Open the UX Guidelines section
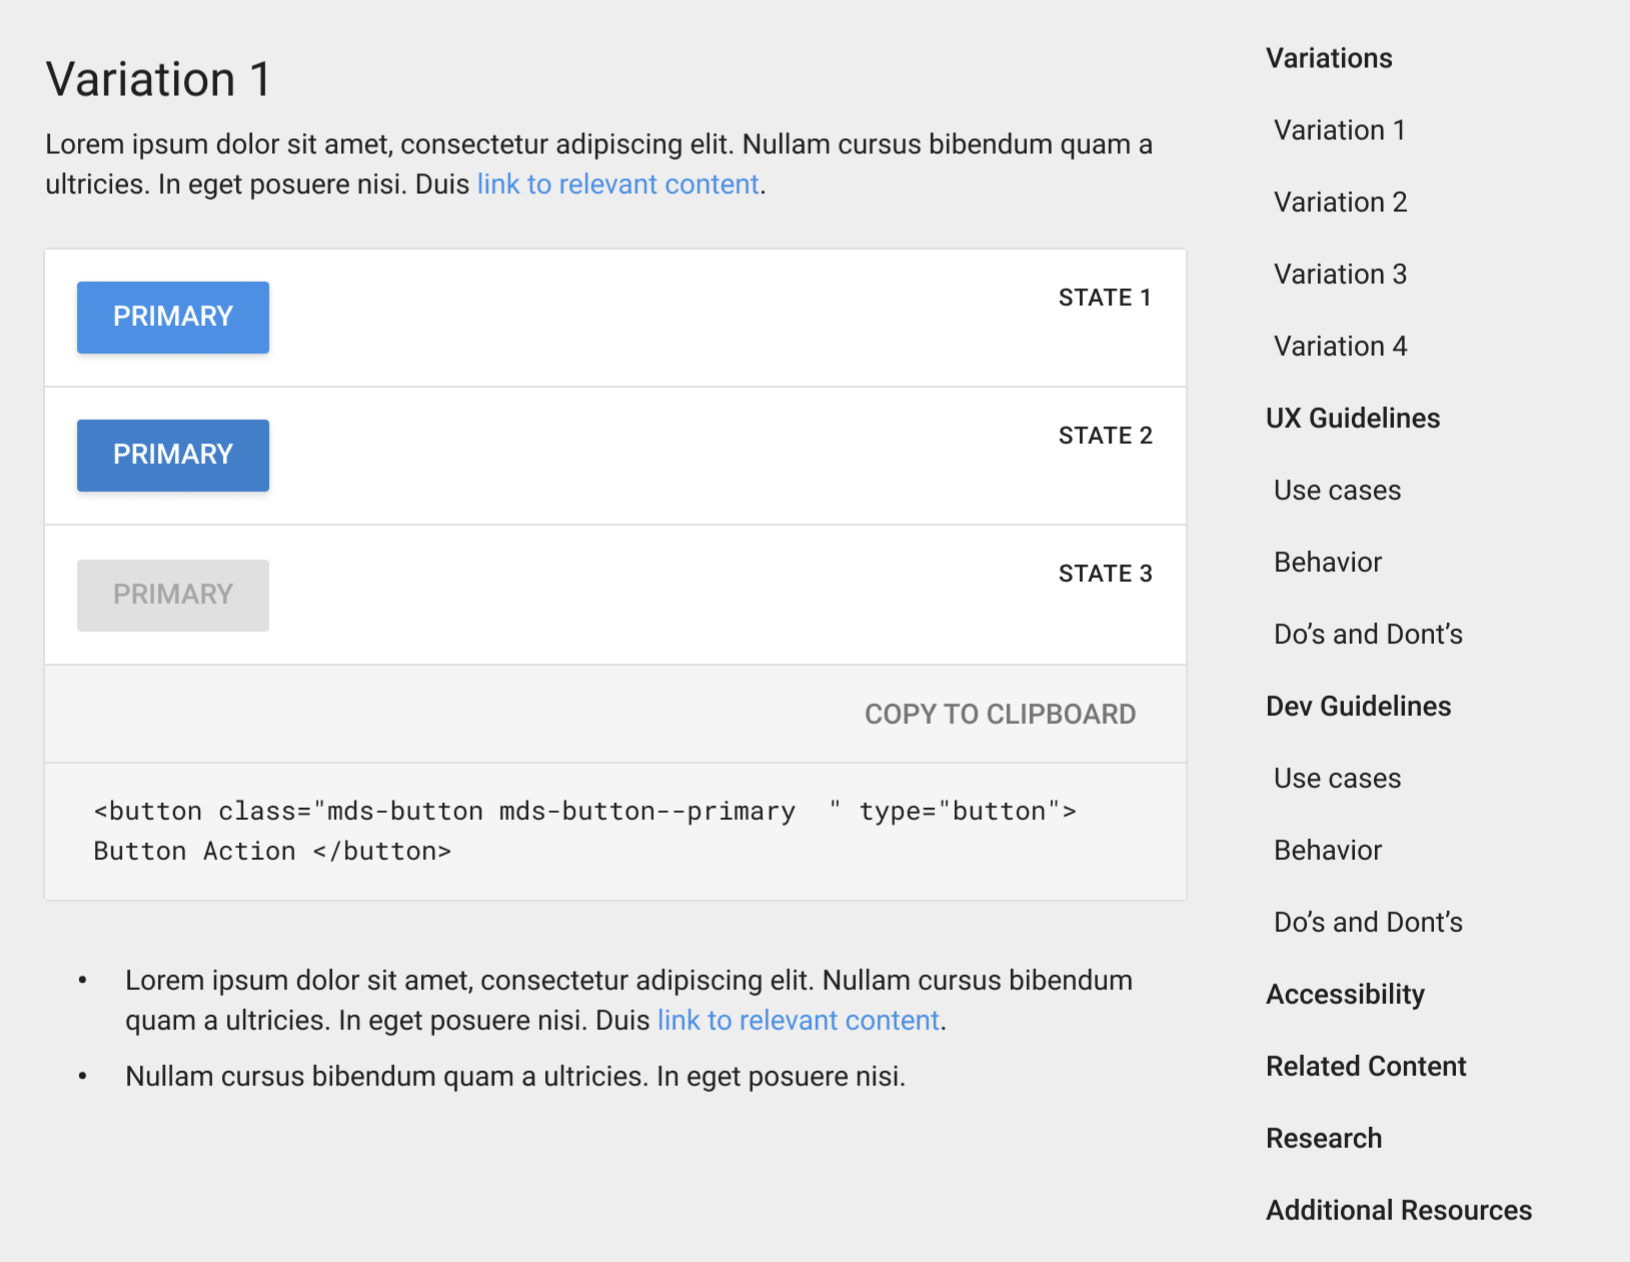 point(1352,419)
